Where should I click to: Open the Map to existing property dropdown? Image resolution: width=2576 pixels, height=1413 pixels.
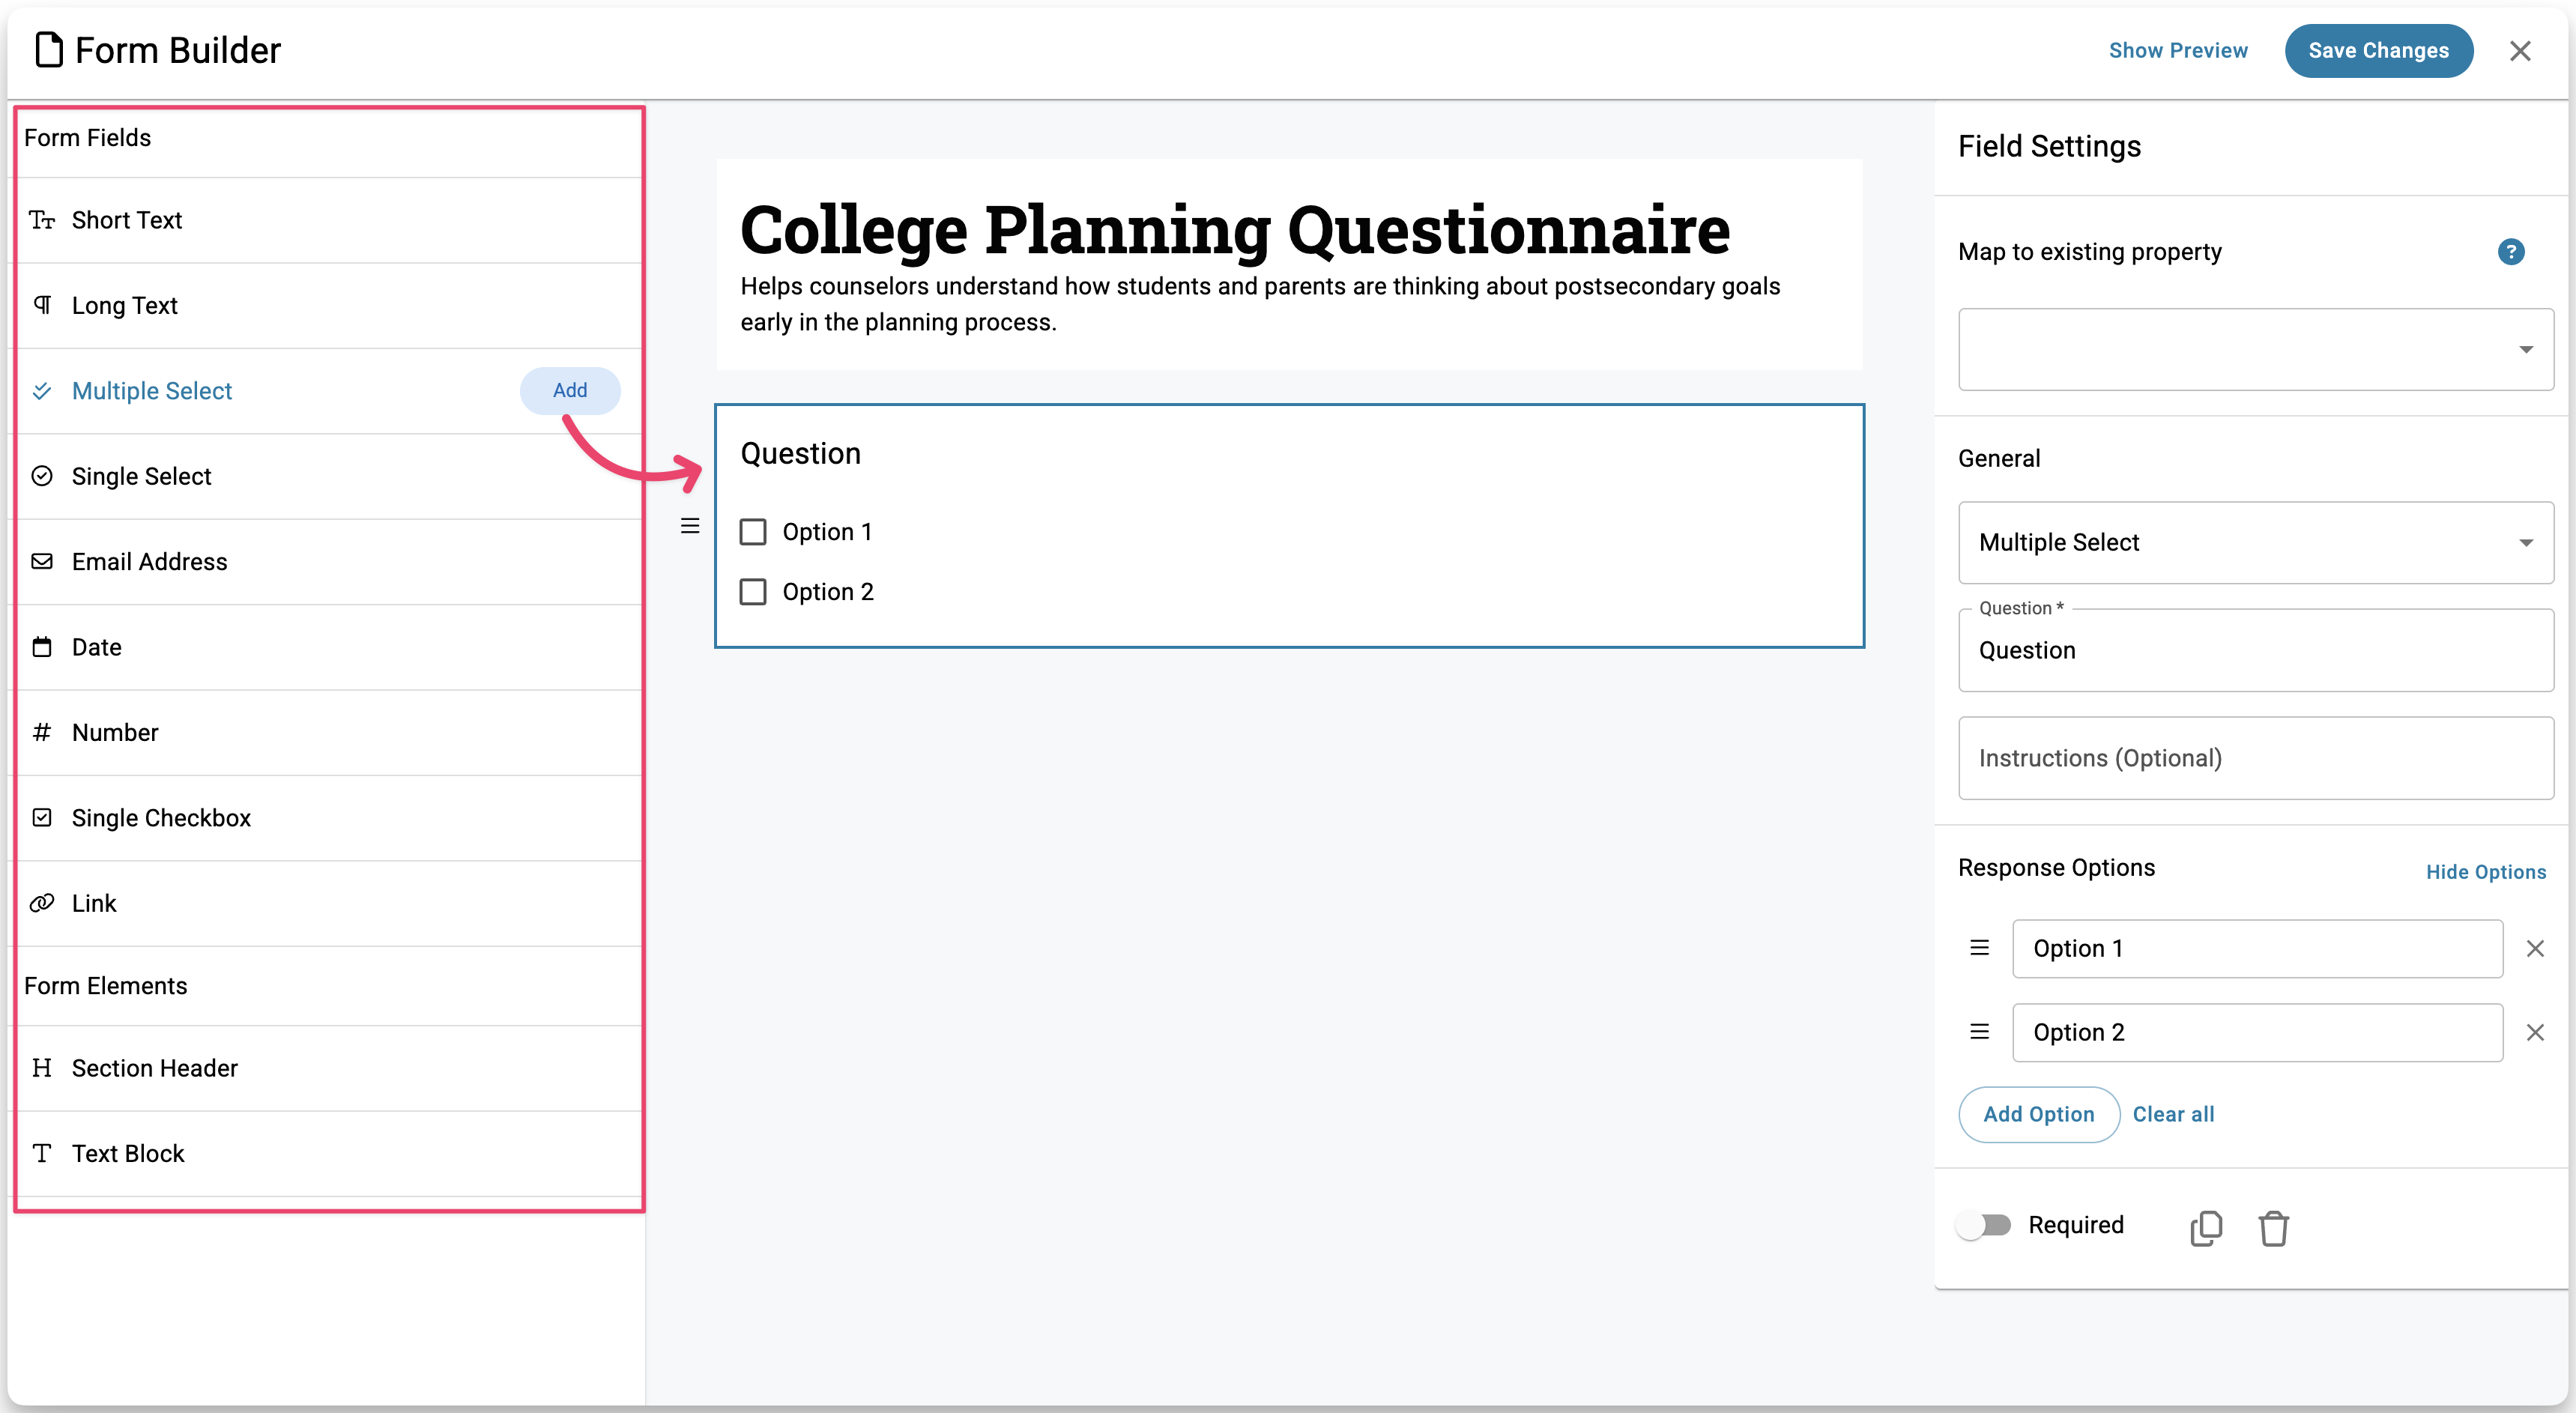pos(2255,349)
